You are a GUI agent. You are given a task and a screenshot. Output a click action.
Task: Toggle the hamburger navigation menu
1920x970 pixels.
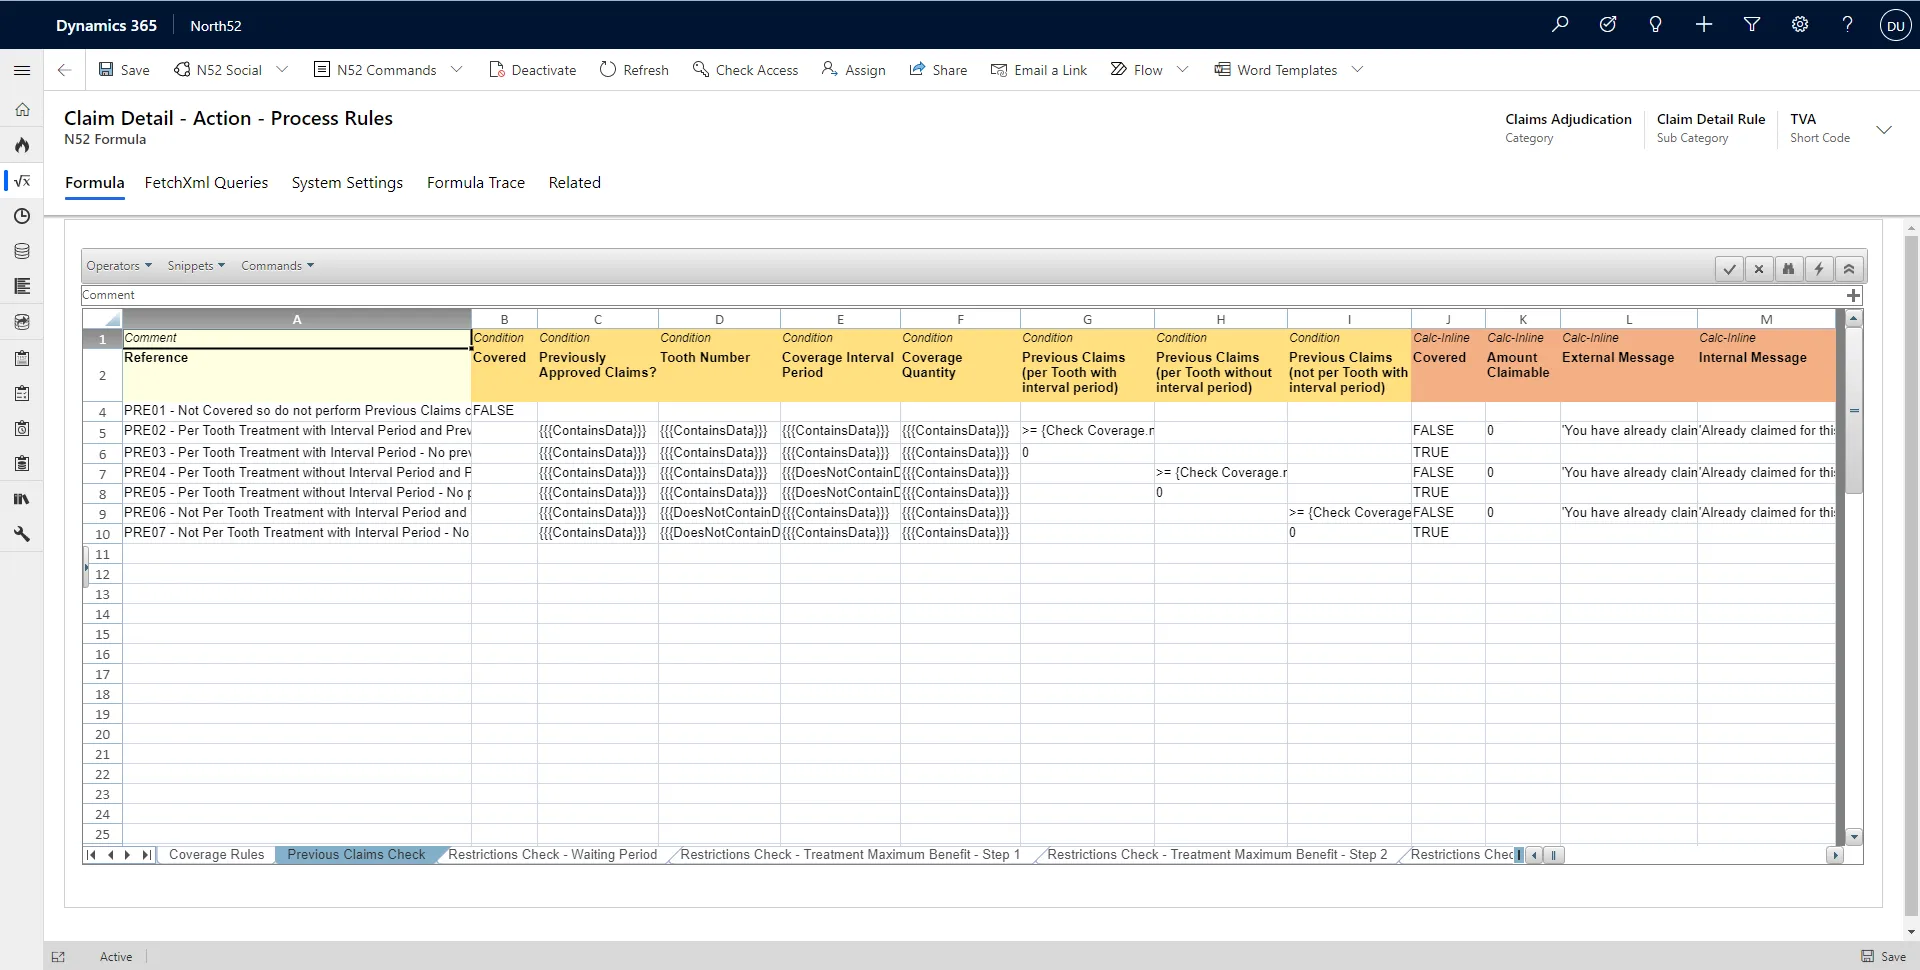[x=22, y=70]
